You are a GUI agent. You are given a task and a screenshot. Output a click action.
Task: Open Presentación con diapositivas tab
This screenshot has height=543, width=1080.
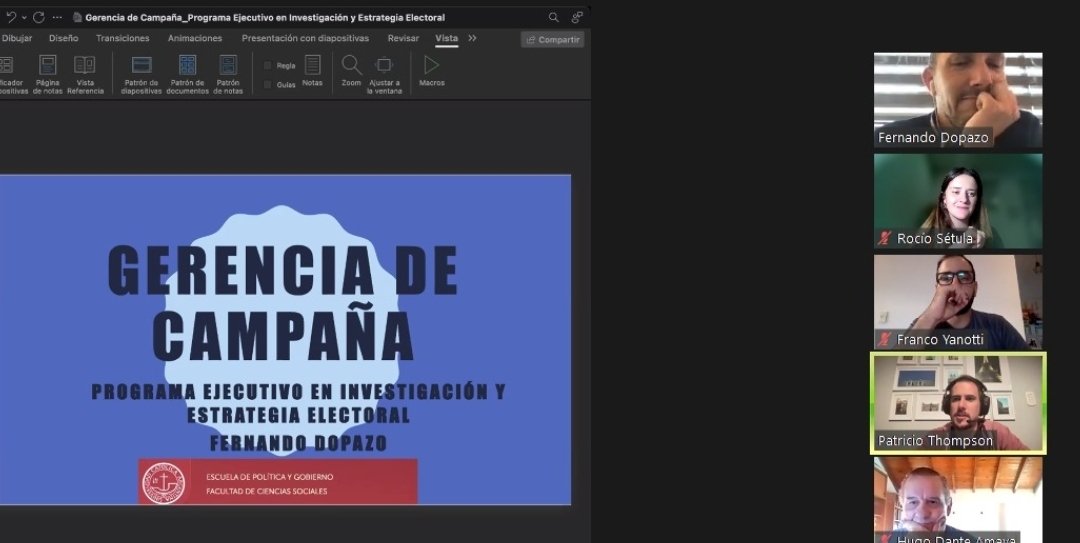tap(305, 38)
